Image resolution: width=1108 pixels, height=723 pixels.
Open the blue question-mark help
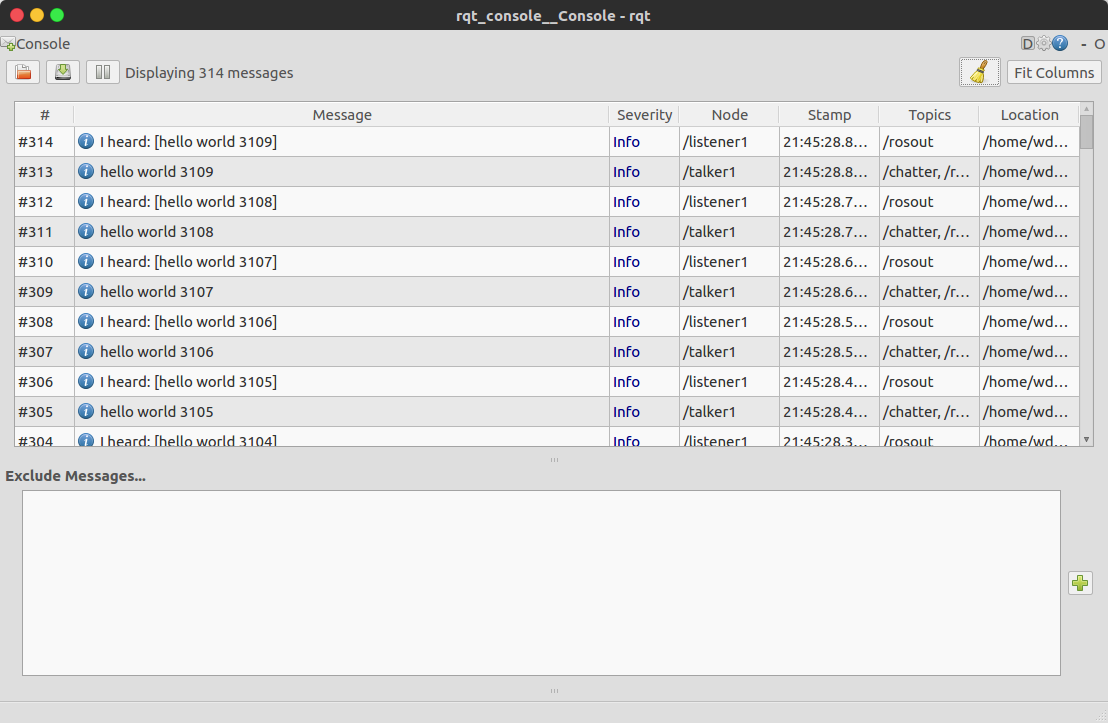[1060, 44]
